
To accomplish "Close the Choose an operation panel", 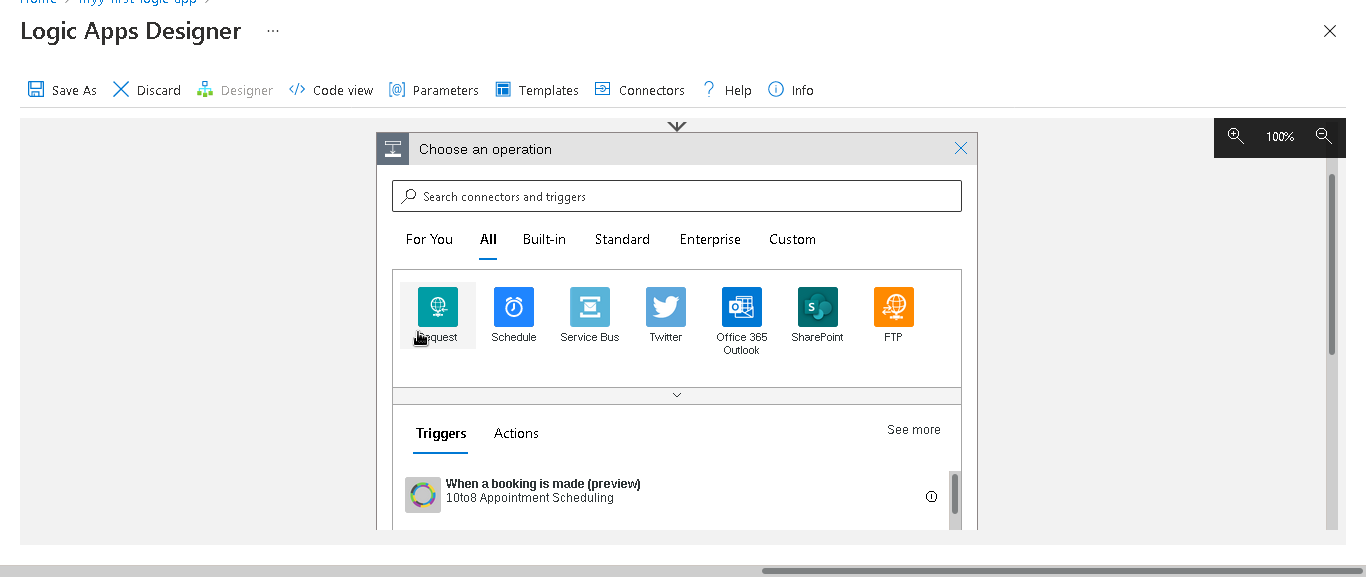I will (961, 148).
